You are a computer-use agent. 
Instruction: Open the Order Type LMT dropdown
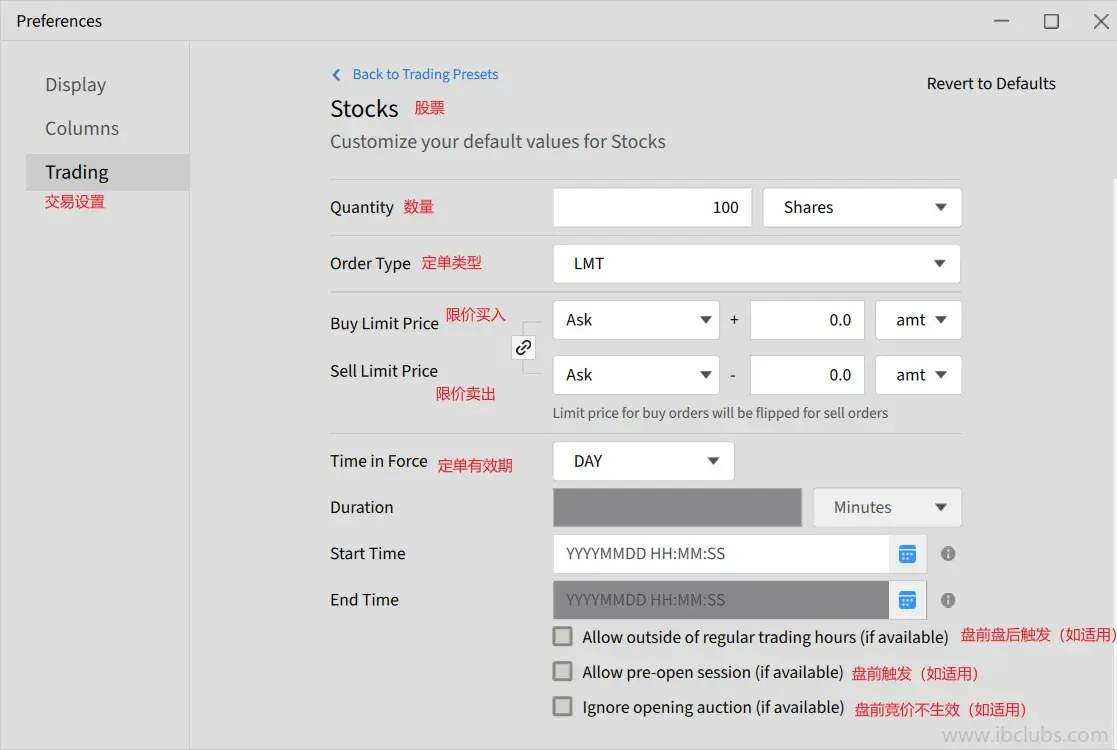pyautogui.click(x=756, y=264)
